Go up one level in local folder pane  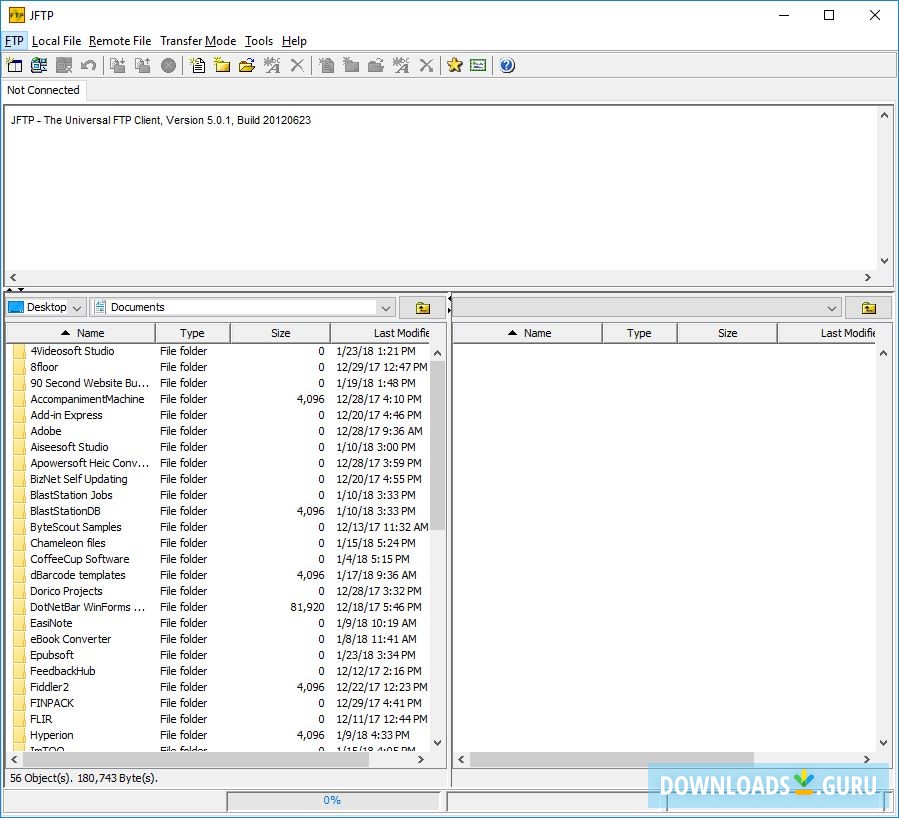pos(422,308)
